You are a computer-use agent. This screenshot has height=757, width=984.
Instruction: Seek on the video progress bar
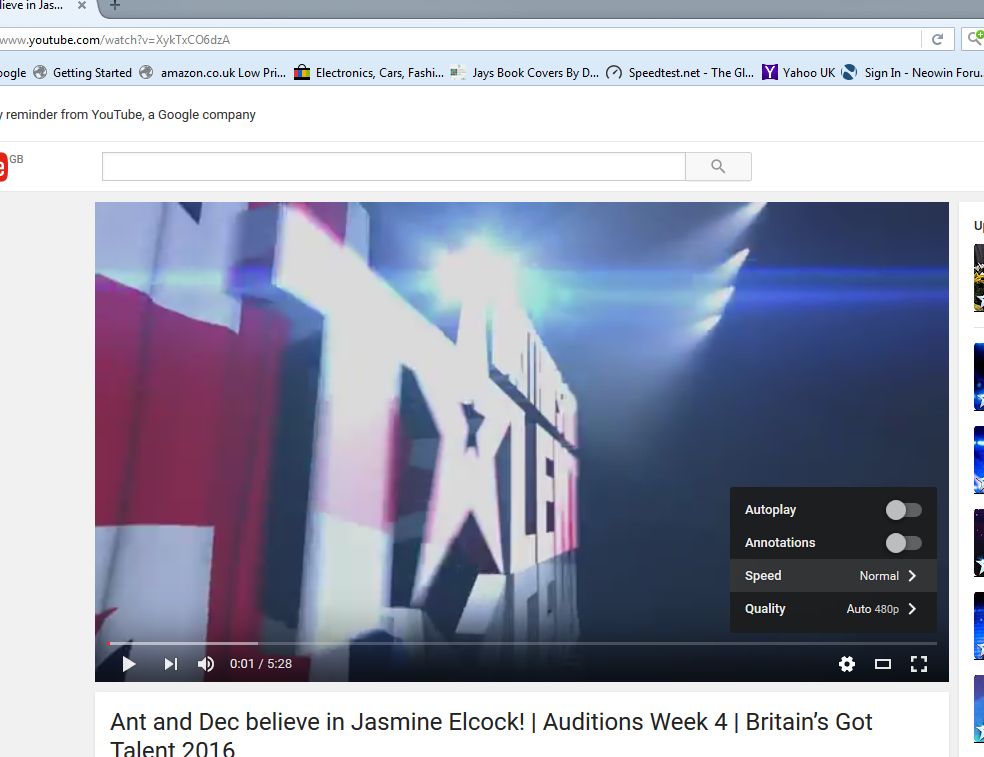pyautogui.click(x=522, y=643)
